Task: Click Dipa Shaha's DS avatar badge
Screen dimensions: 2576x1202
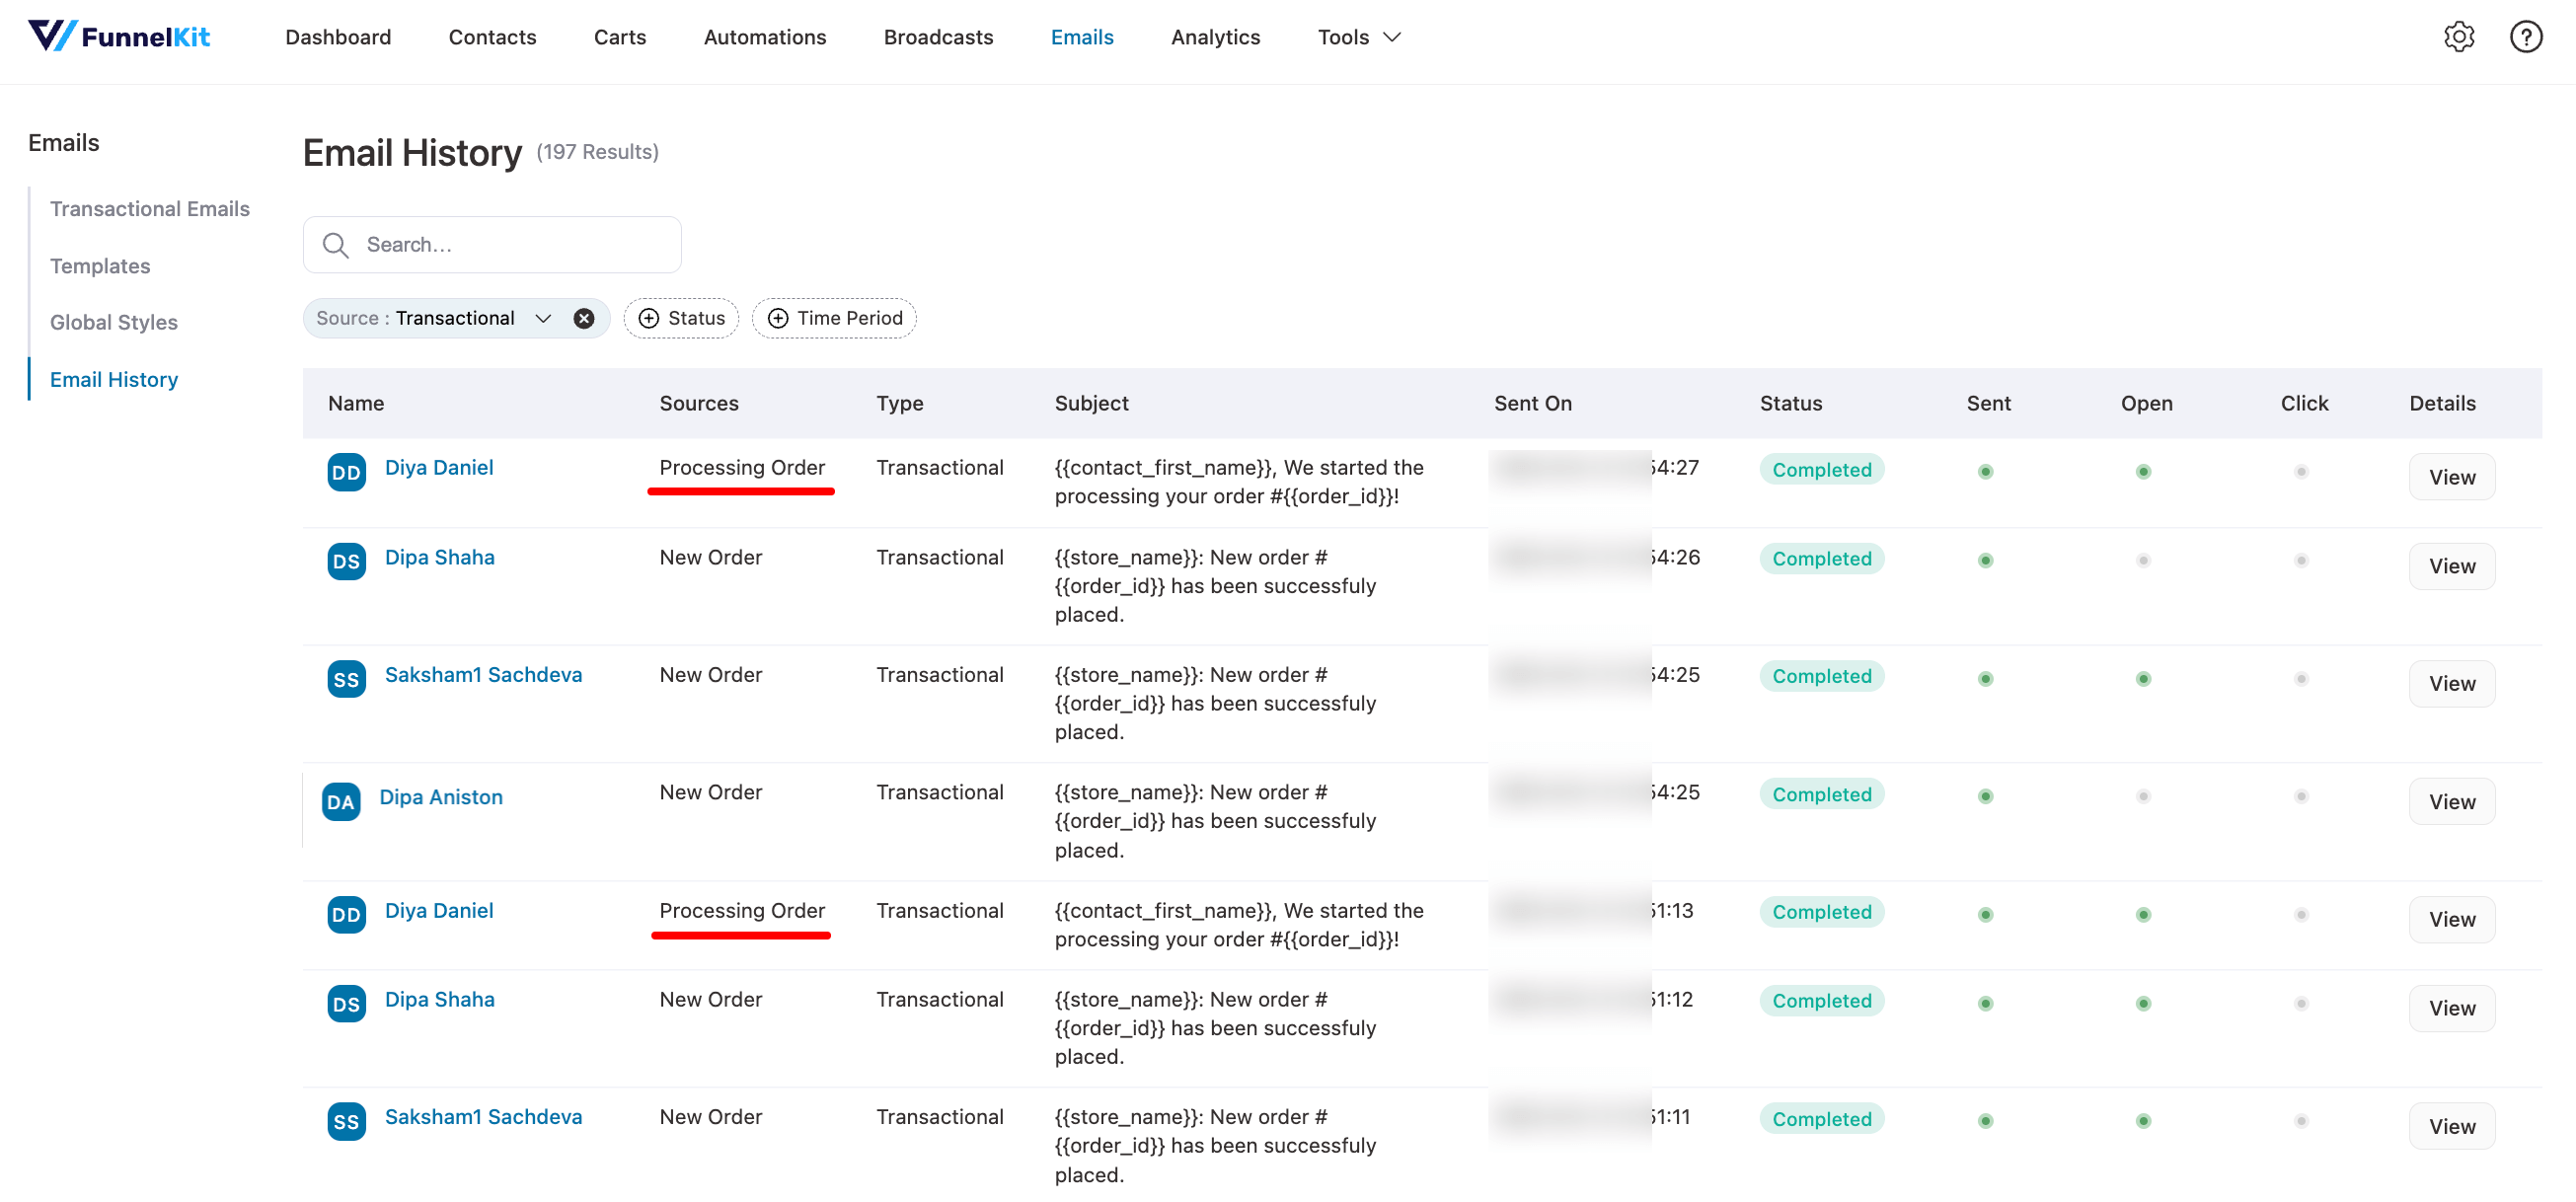Action: 346,561
